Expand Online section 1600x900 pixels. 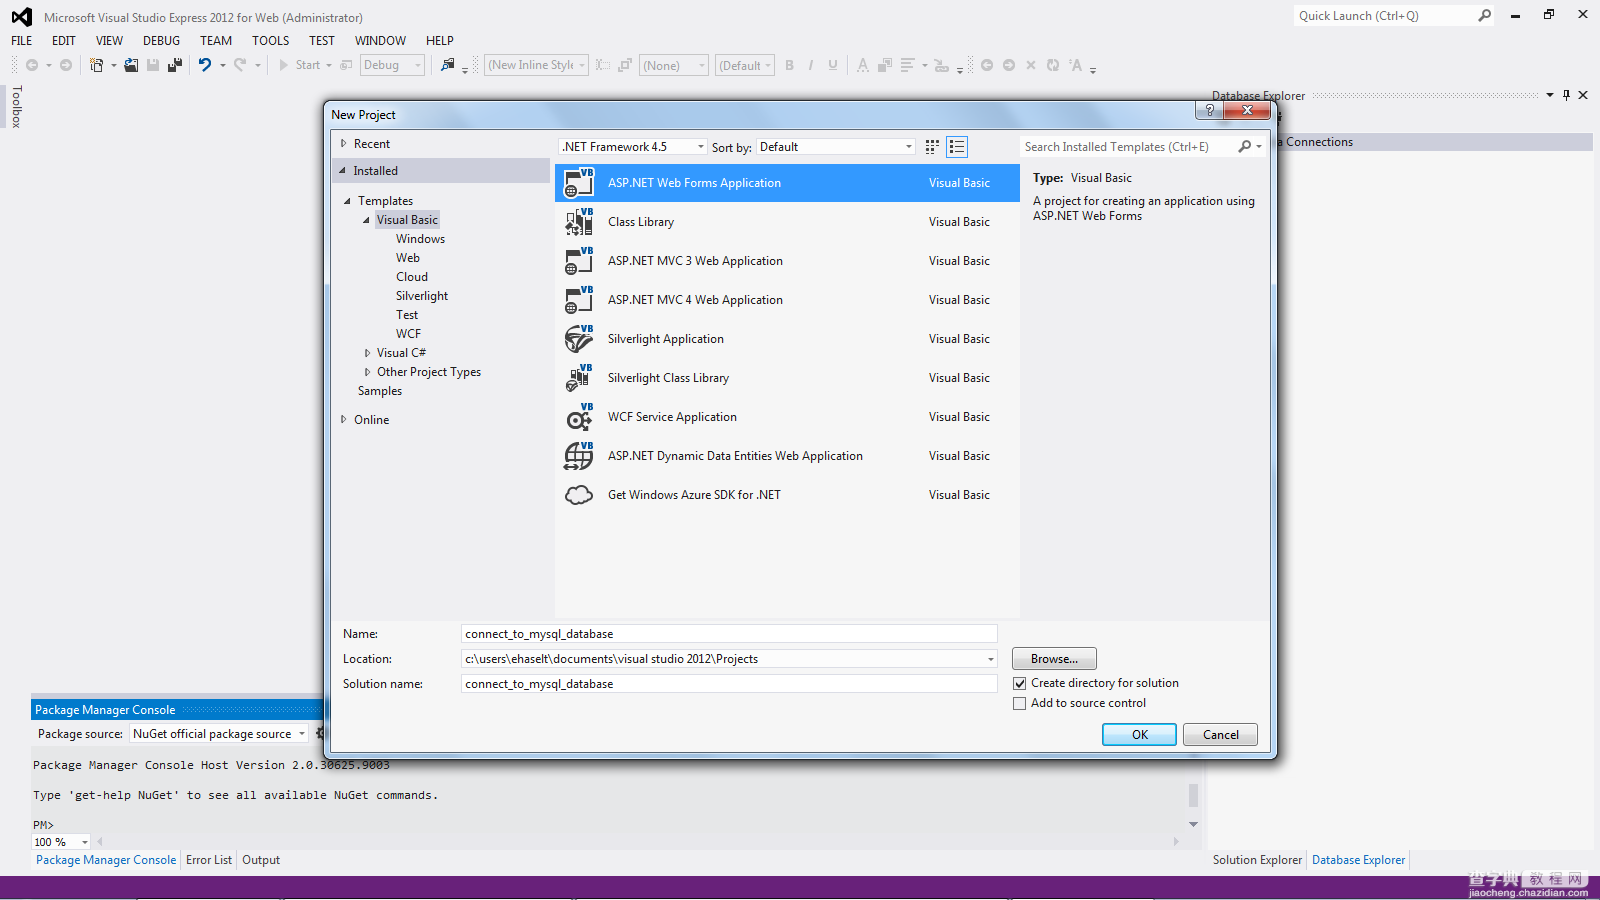click(x=343, y=420)
